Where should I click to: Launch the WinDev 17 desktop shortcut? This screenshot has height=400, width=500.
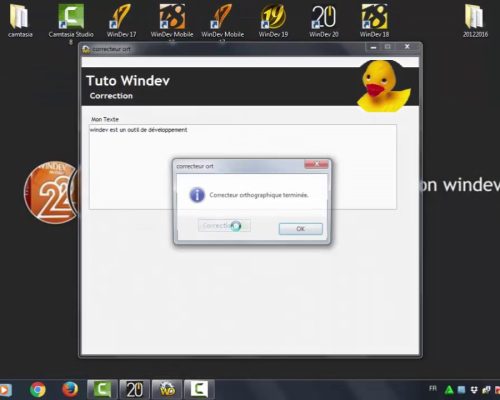[x=121, y=20]
